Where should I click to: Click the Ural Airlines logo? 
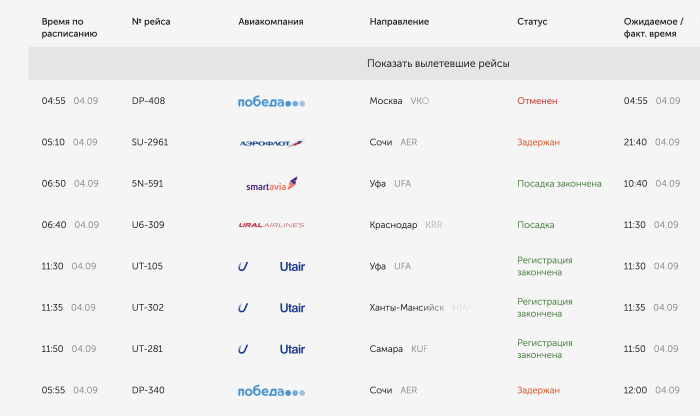click(x=271, y=225)
